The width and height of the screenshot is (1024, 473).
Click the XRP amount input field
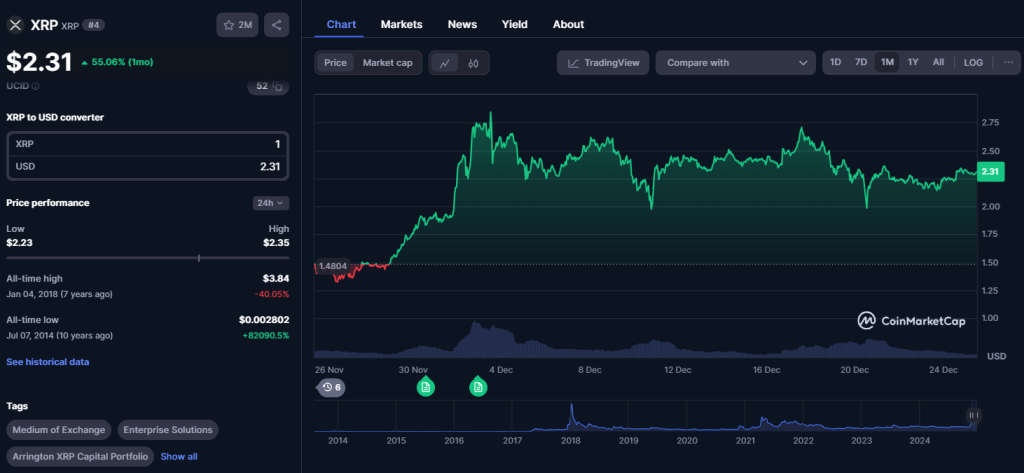pos(148,144)
